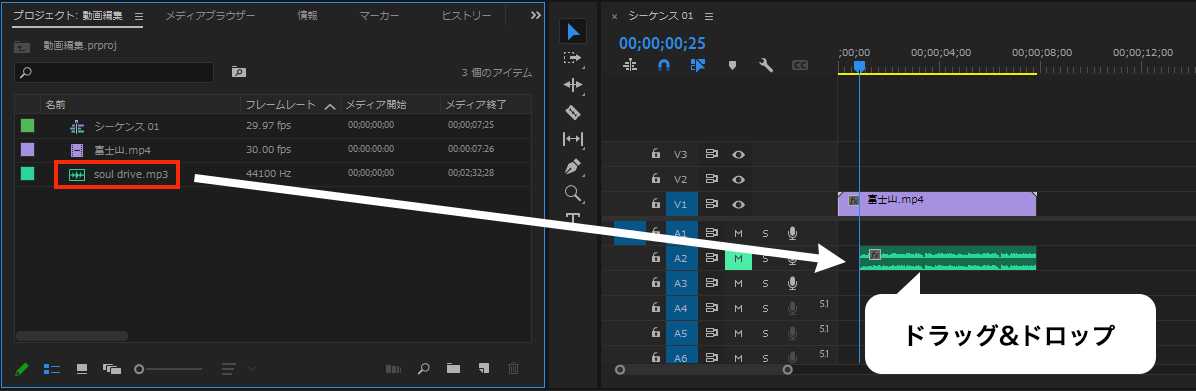The image size is (1196, 391).
Task: Click the insert as nests toggle icon
Action: point(630,66)
